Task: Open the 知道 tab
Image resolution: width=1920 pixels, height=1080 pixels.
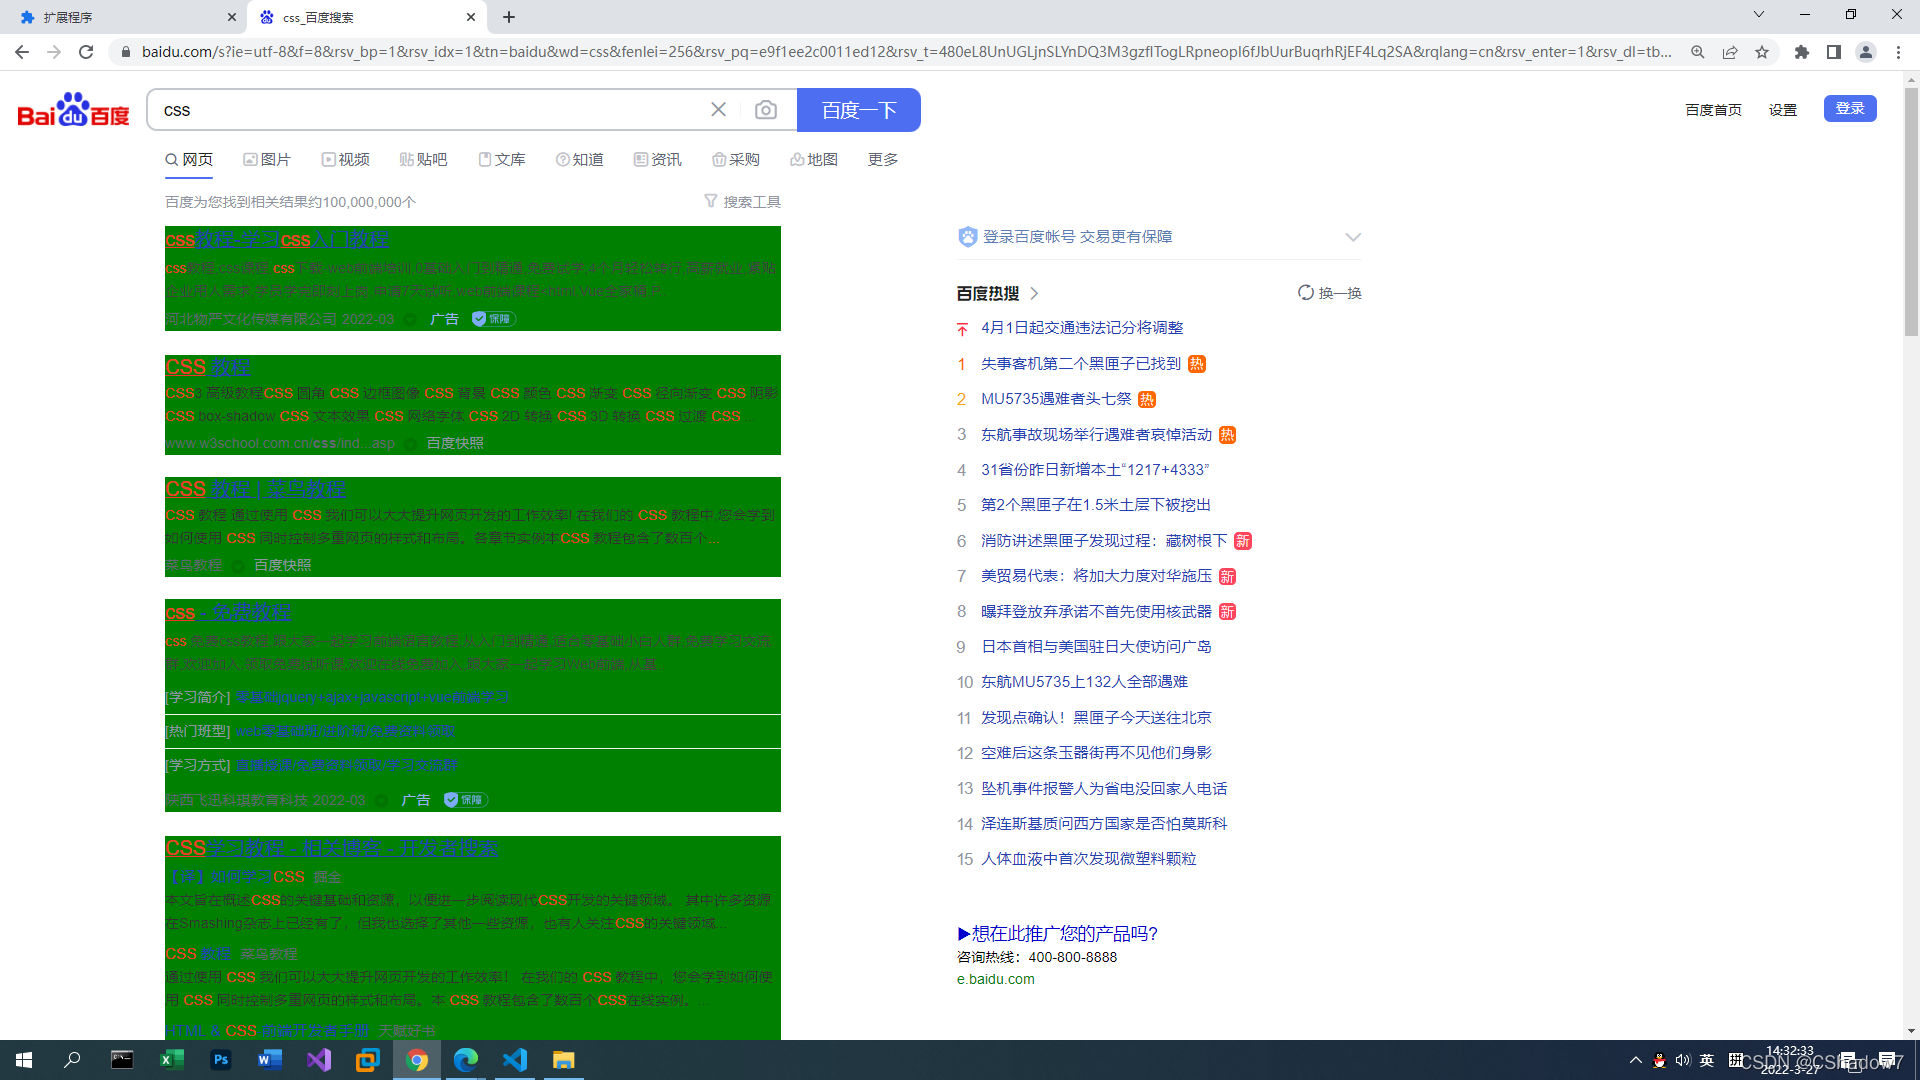Action: coord(580,160)
